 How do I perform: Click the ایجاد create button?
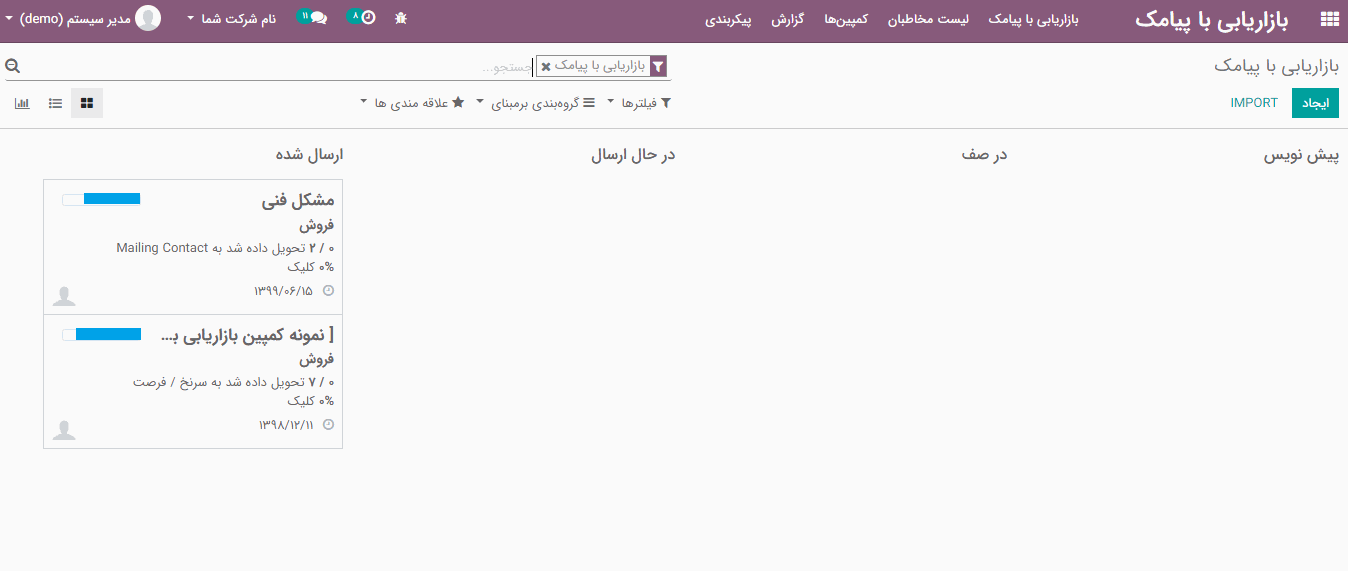[1315, 103]
